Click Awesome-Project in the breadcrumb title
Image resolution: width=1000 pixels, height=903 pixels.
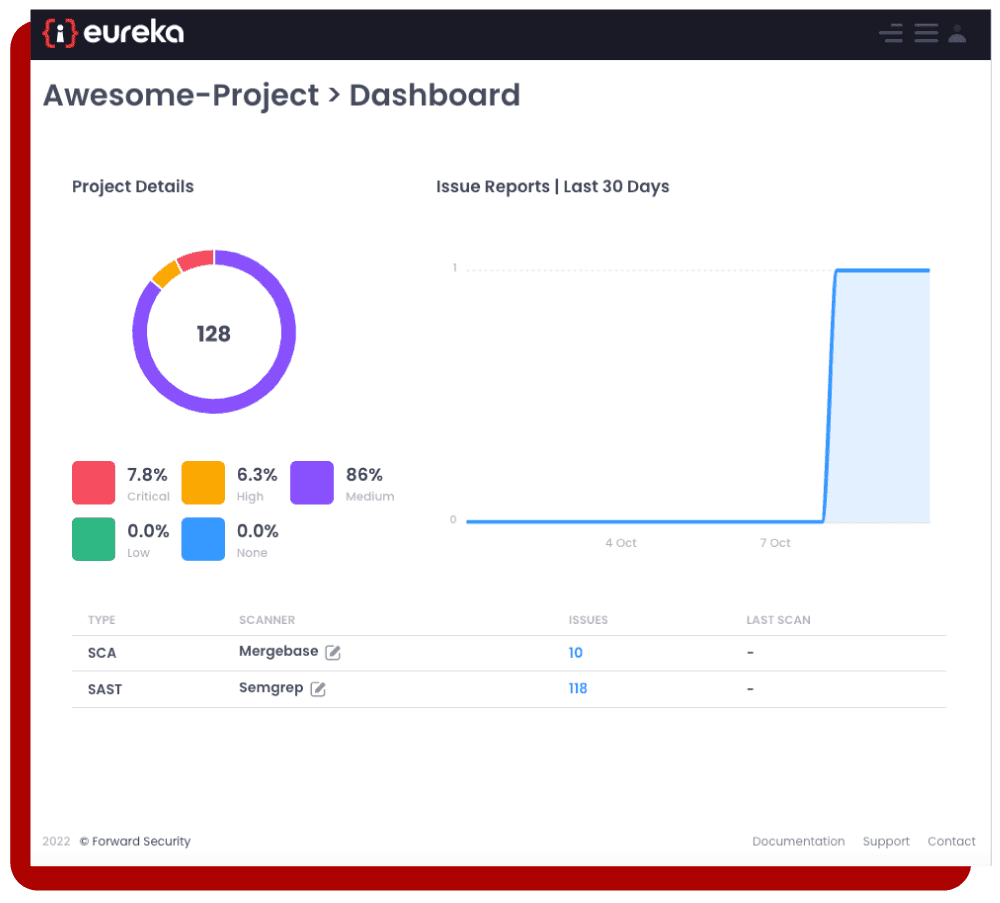[x=181, y=95]
